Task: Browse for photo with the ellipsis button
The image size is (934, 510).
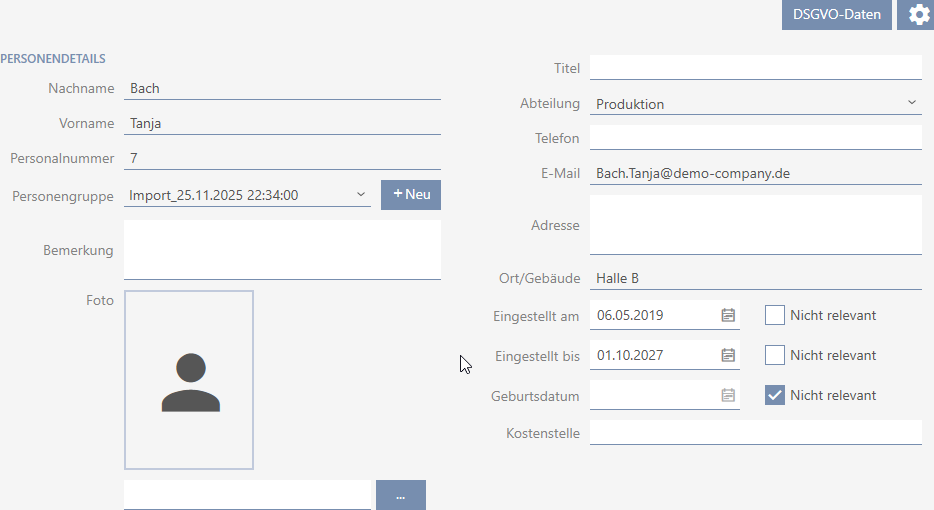Action: pyautogui.click(x=400, y=496)
